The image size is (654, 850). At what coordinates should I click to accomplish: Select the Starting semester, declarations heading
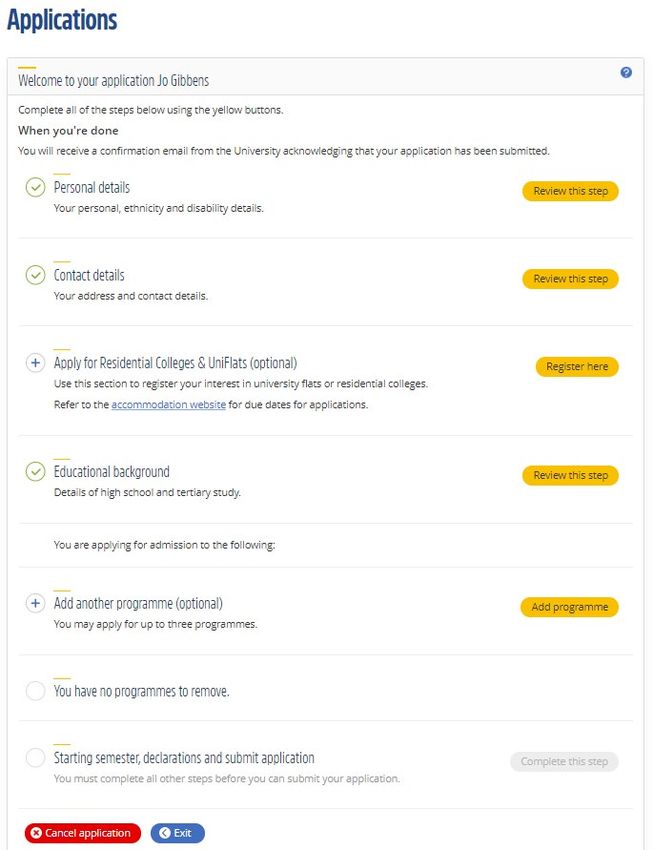pyautogui.click(x=184, y=758)
